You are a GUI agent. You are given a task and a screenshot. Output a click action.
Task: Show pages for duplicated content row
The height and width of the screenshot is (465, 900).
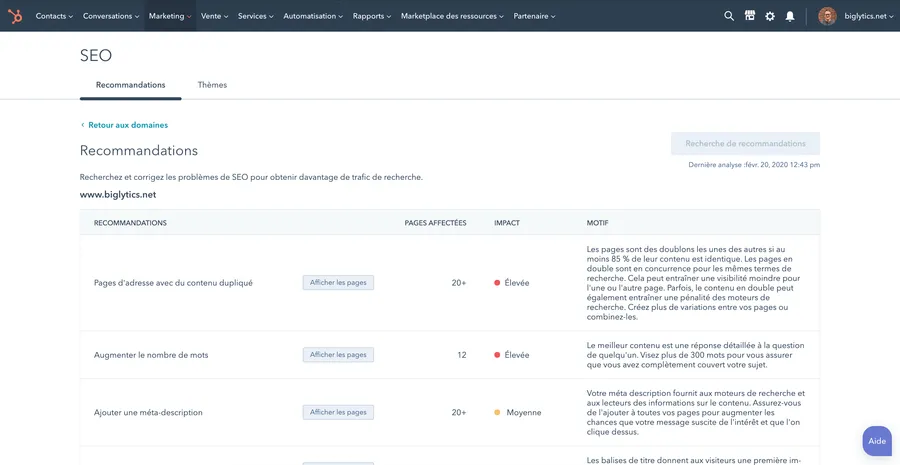pyautogui.click(x=338, y=282)
